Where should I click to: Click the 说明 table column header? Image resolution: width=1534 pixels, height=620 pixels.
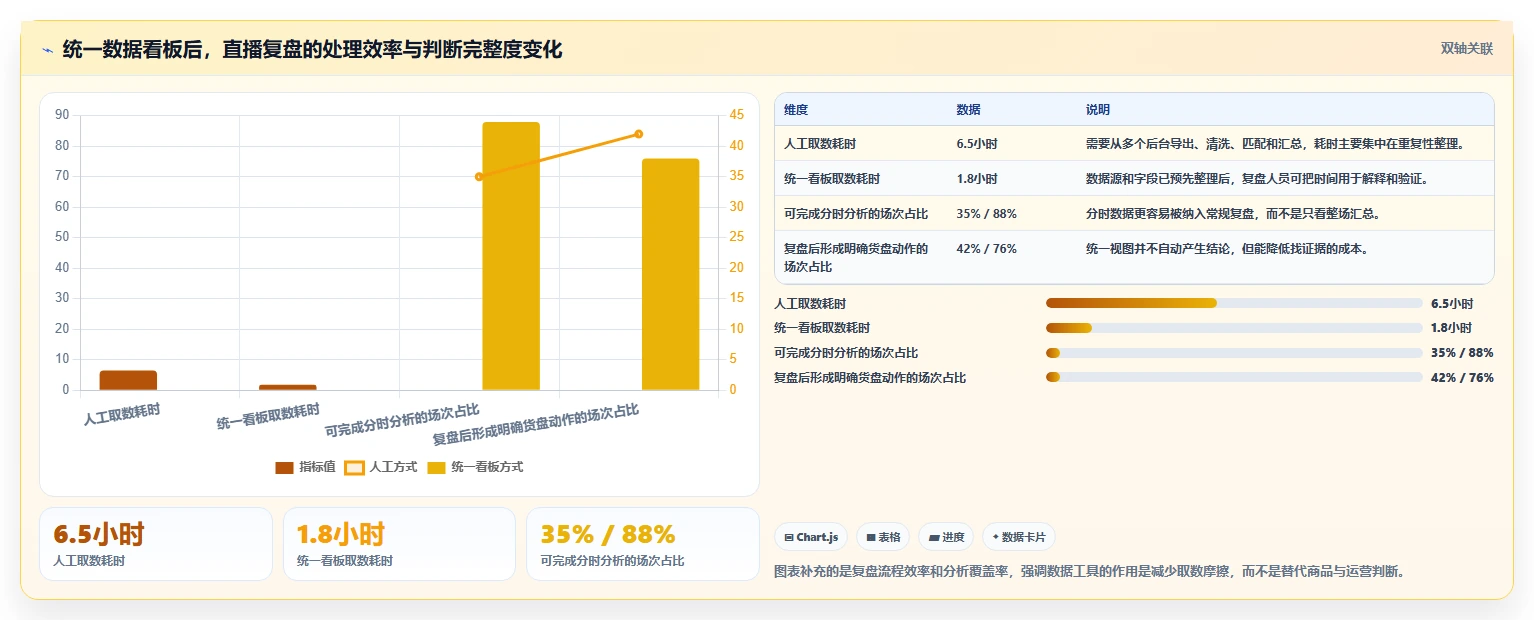1098,110
